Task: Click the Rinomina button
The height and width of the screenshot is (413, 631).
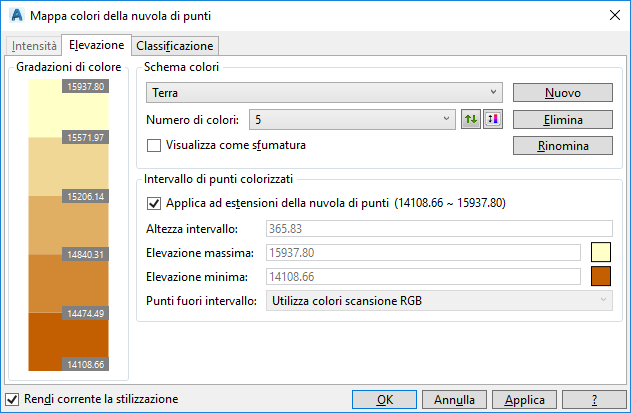Action: tap(563, 145)
